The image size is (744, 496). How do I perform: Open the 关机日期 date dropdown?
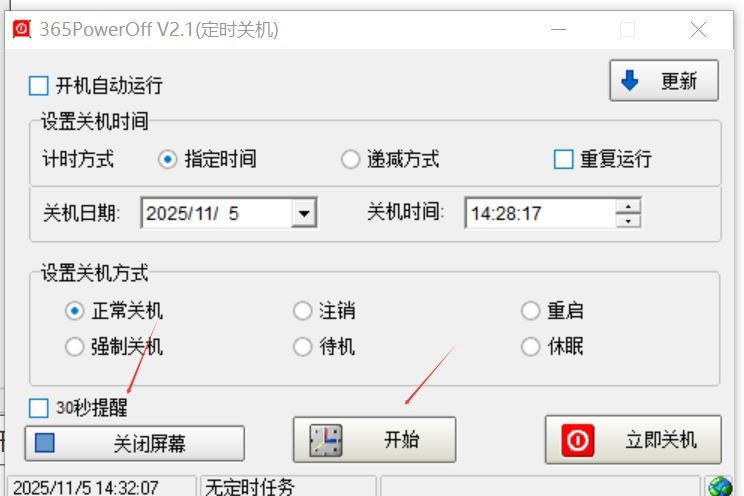[304, 213]
